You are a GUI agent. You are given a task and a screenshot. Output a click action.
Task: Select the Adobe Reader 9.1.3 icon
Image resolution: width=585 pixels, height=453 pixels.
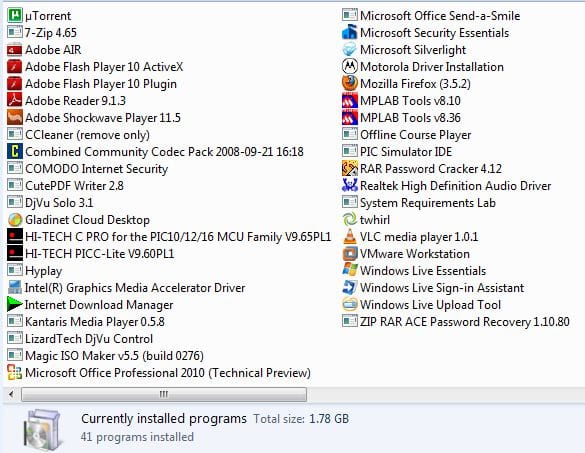[15, 101]
